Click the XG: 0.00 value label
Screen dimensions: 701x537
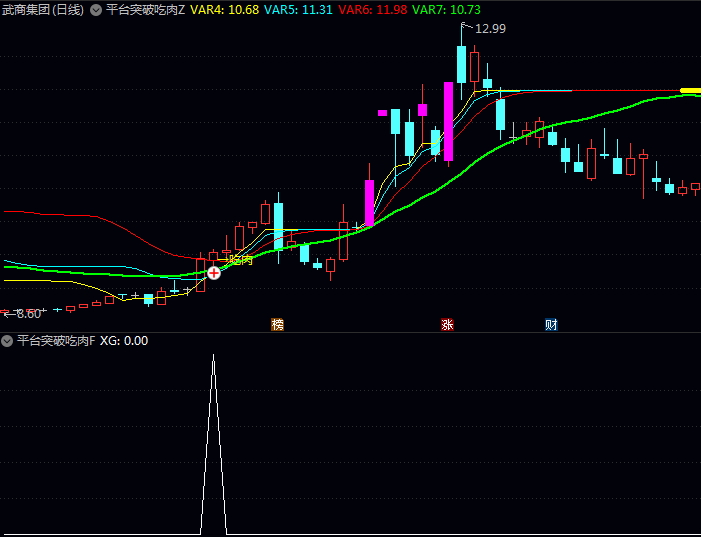click(x=124, y=341)
